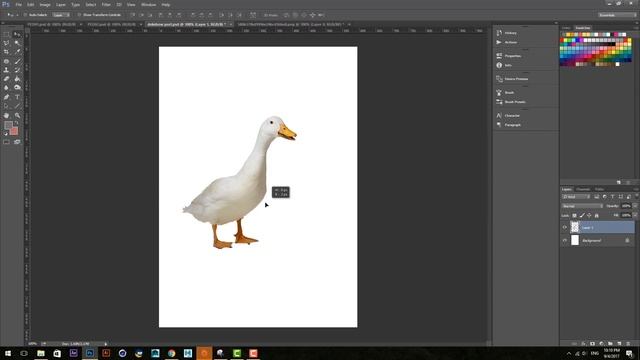Open the Window menu
The image size is (640, 360).
point(148,4)
